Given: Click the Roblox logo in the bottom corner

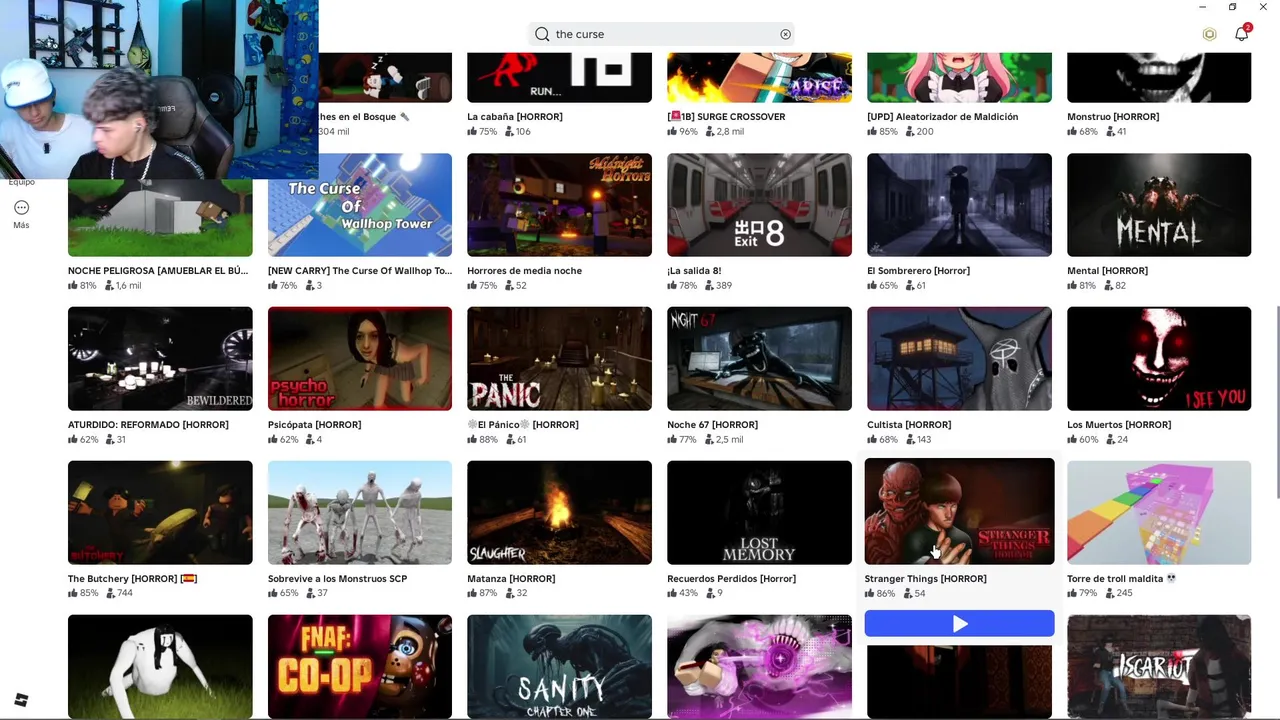Looking at the screenshot, I should 21,700.
